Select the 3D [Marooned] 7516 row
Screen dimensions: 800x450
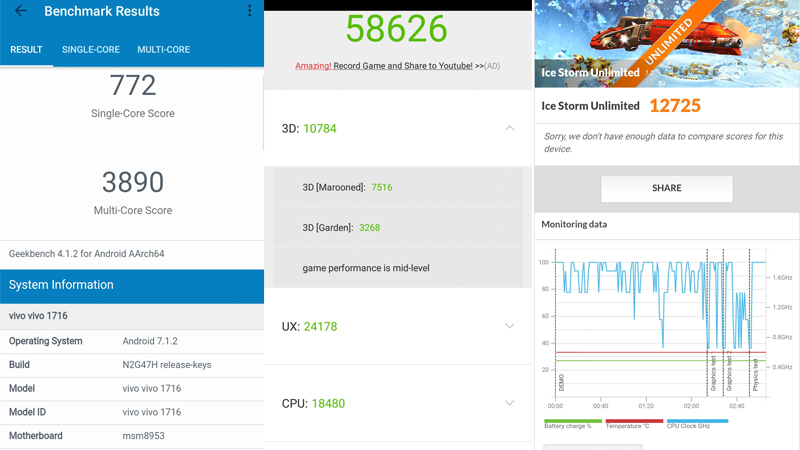click(x=397, y=187)
